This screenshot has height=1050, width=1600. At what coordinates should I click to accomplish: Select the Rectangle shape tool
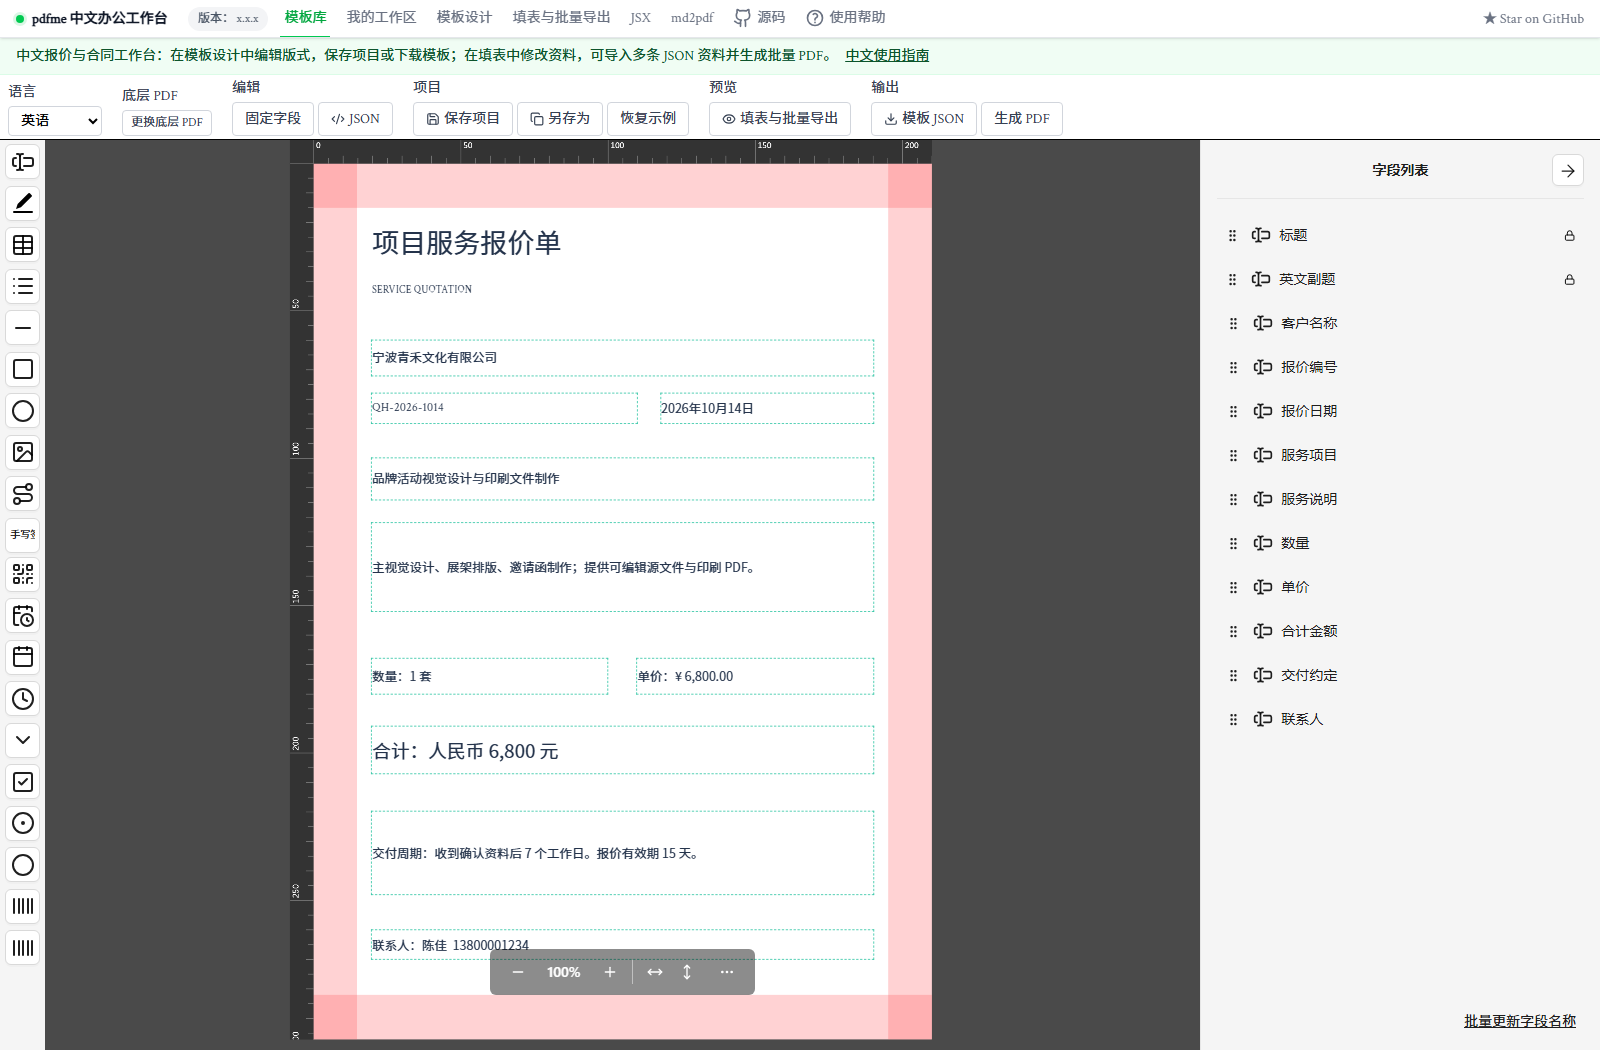click(x=23, y=369)
